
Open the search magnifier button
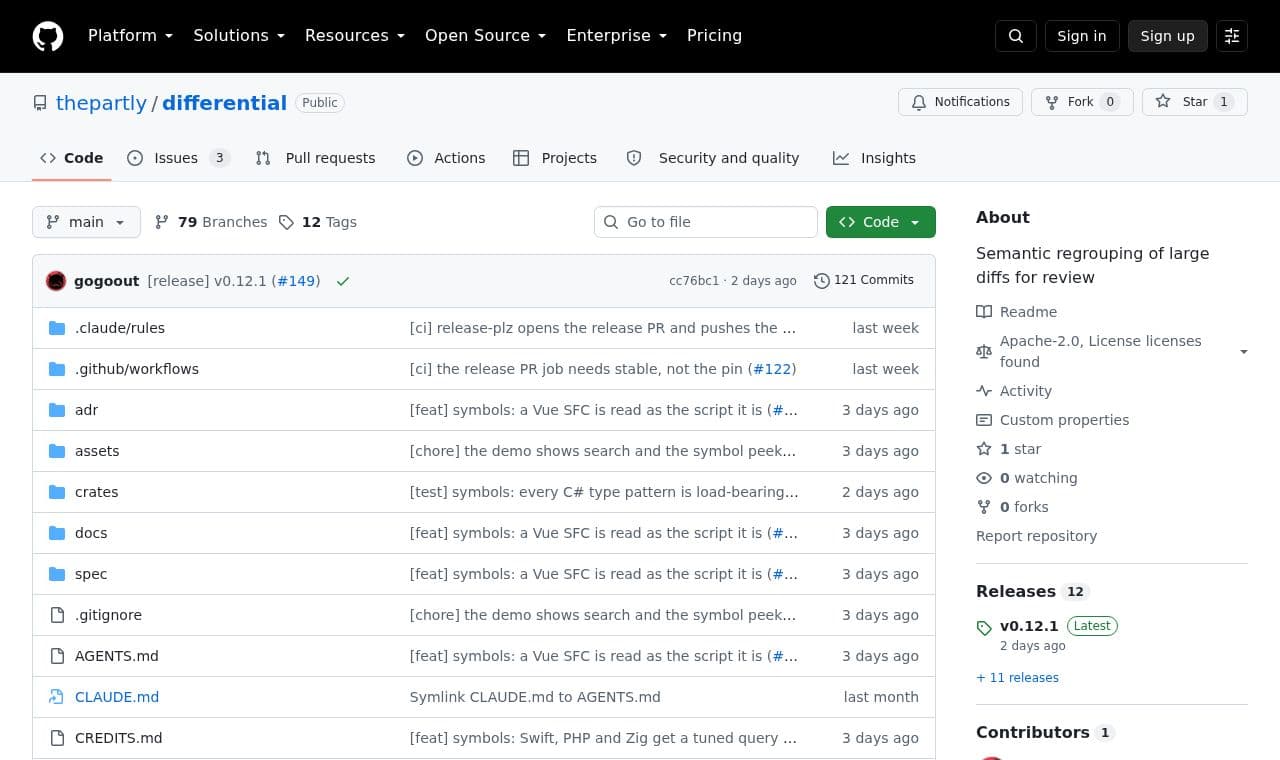1016,36
